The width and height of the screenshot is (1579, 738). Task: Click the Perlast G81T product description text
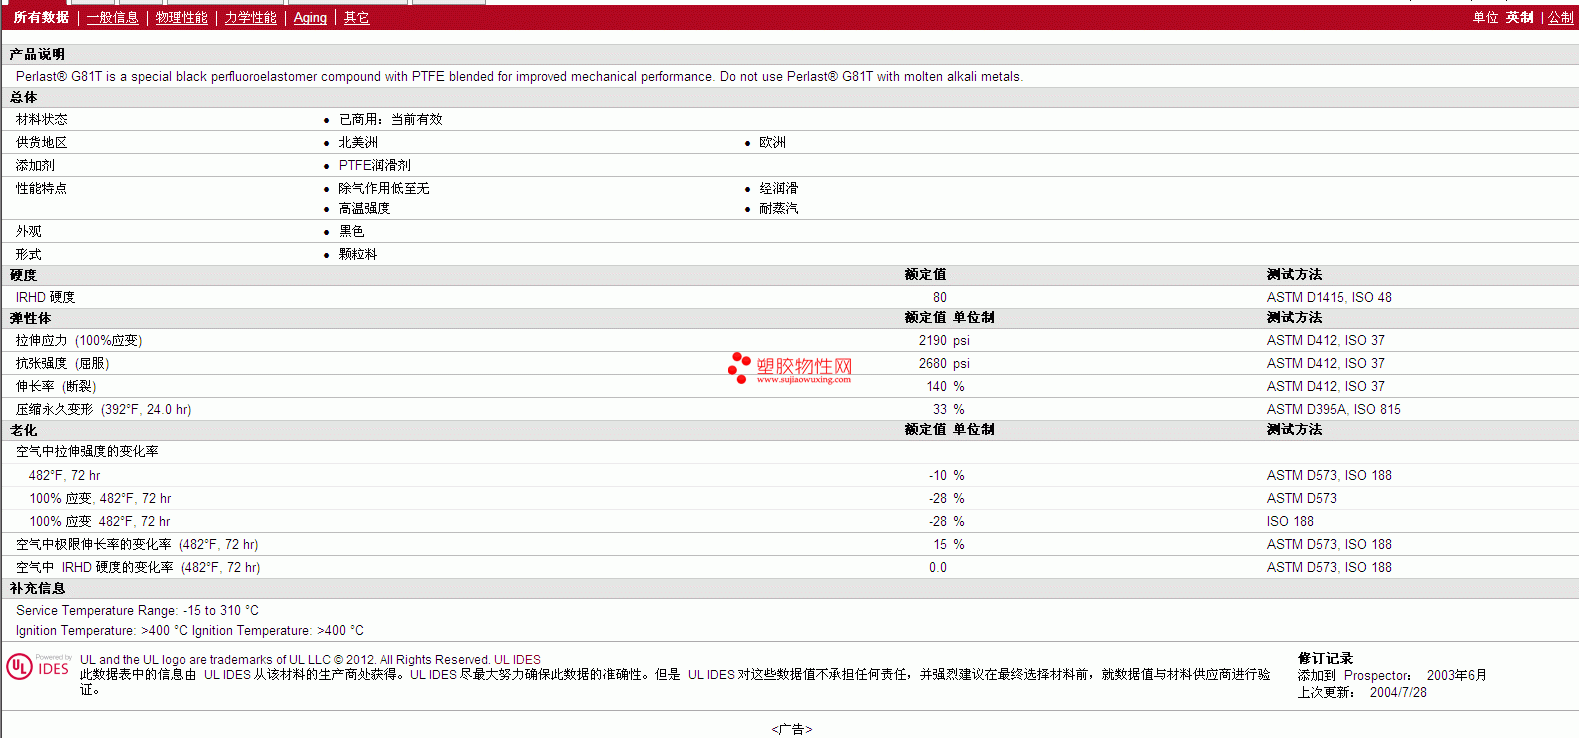[x=519, y=76]
